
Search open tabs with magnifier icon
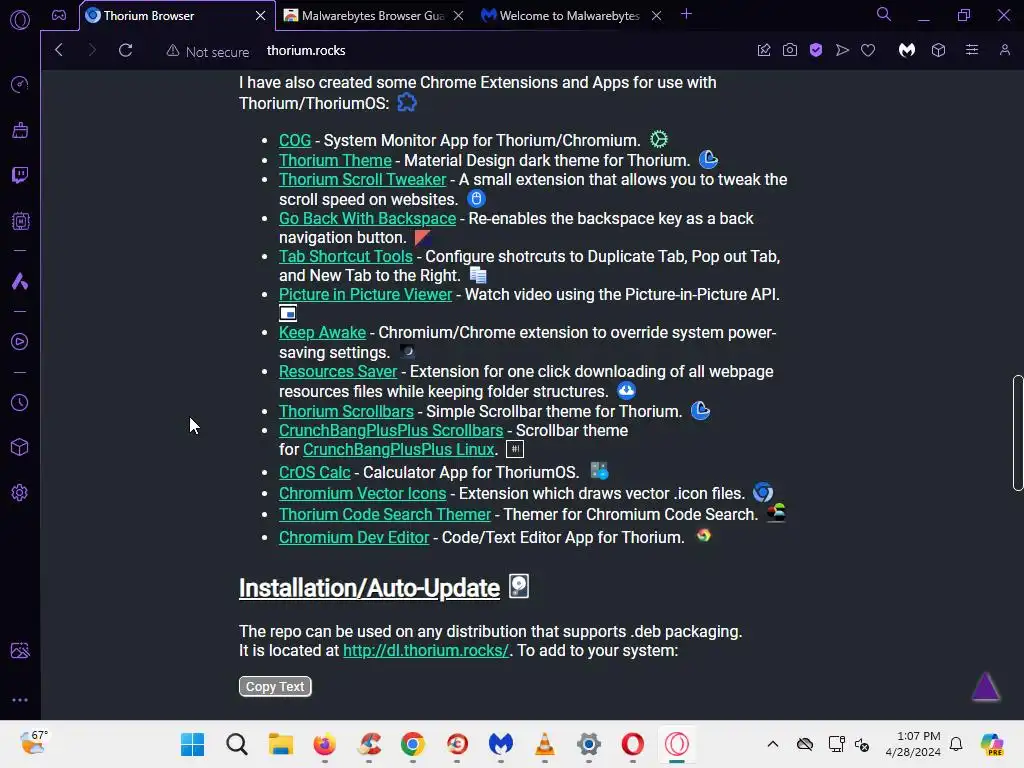pyautogui.click(x=884, y=14)
